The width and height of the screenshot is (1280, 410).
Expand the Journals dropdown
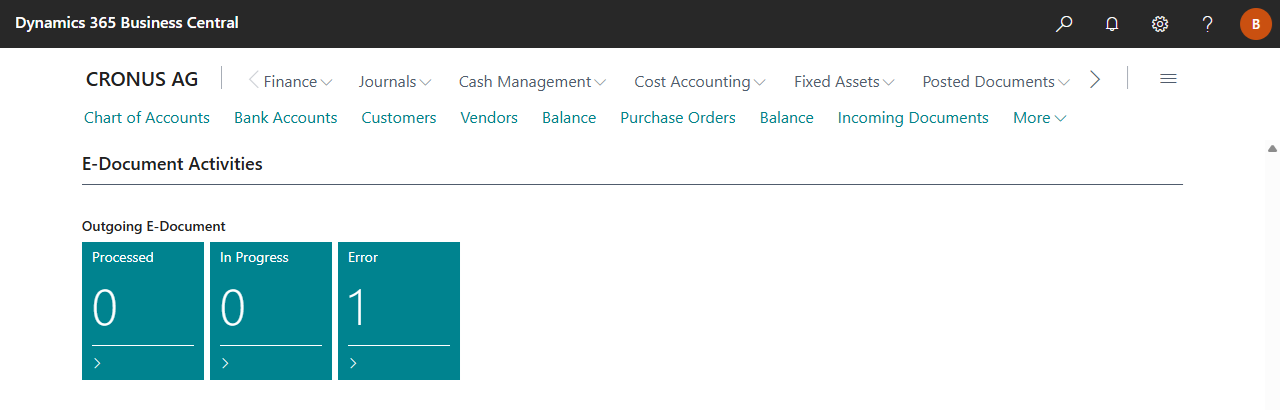tap(394, 82)
